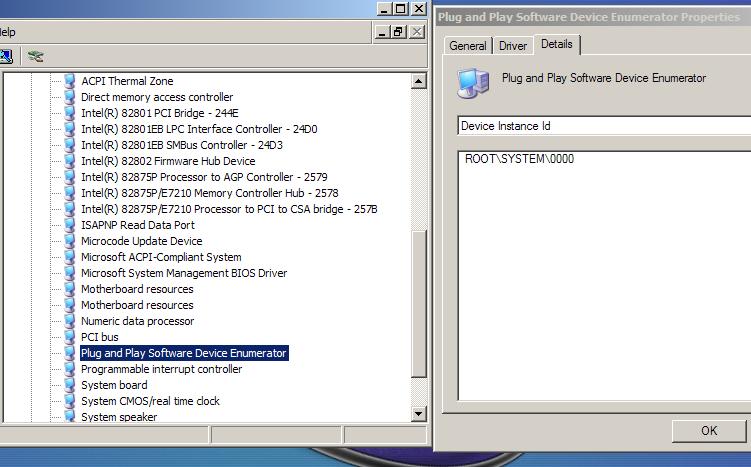Click the icon beside Programmable interrupt controller
751x467 pixels.
(69, 369)
